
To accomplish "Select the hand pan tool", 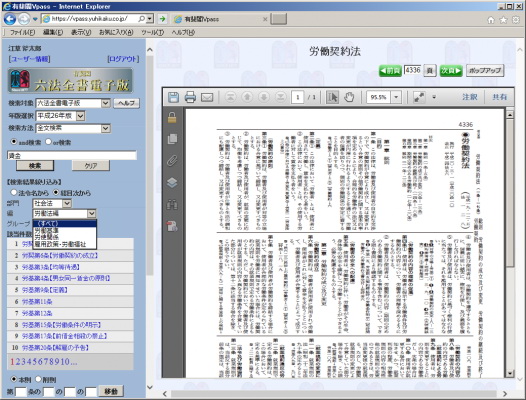I will [349, 97].
